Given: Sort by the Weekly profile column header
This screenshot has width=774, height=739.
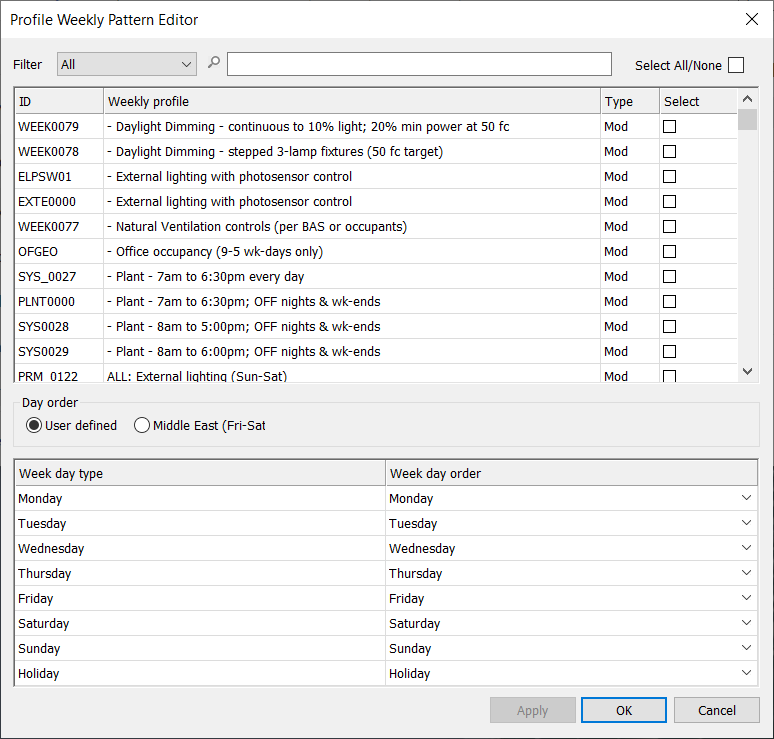Looking at the screenshot, I should click(x=352, y=101).
